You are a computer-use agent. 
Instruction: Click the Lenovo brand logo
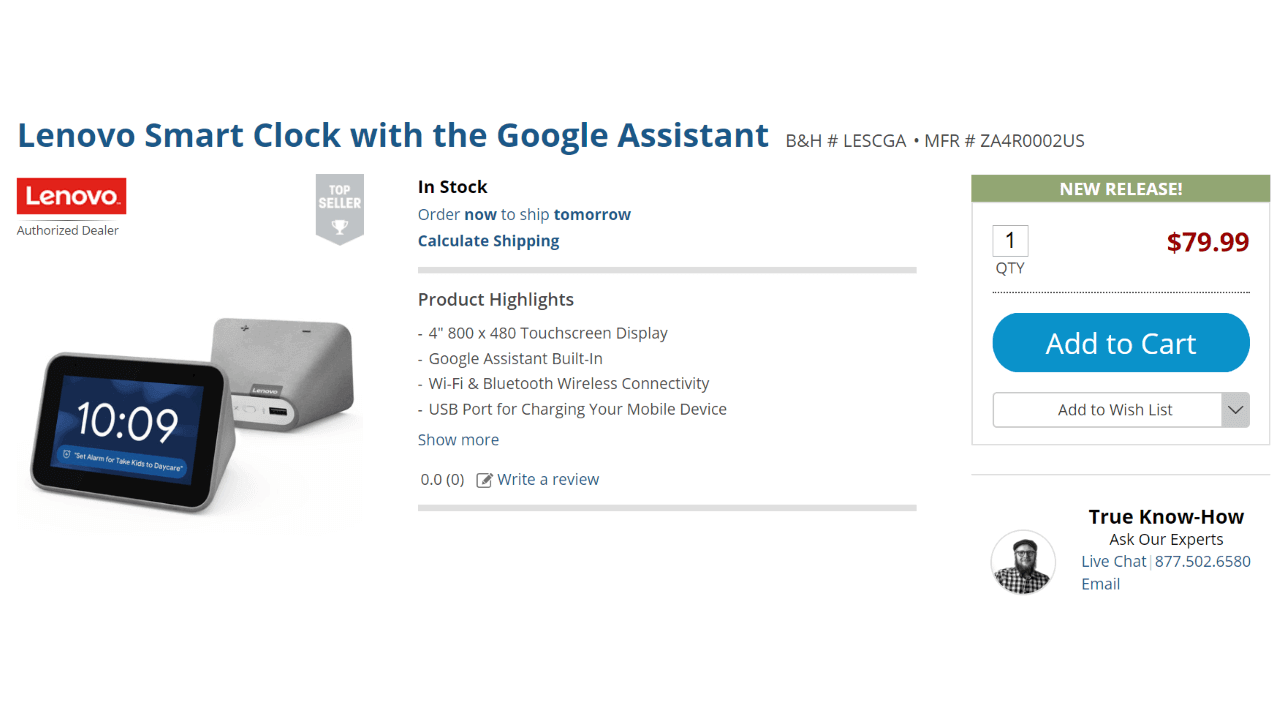tap(71, 196)
